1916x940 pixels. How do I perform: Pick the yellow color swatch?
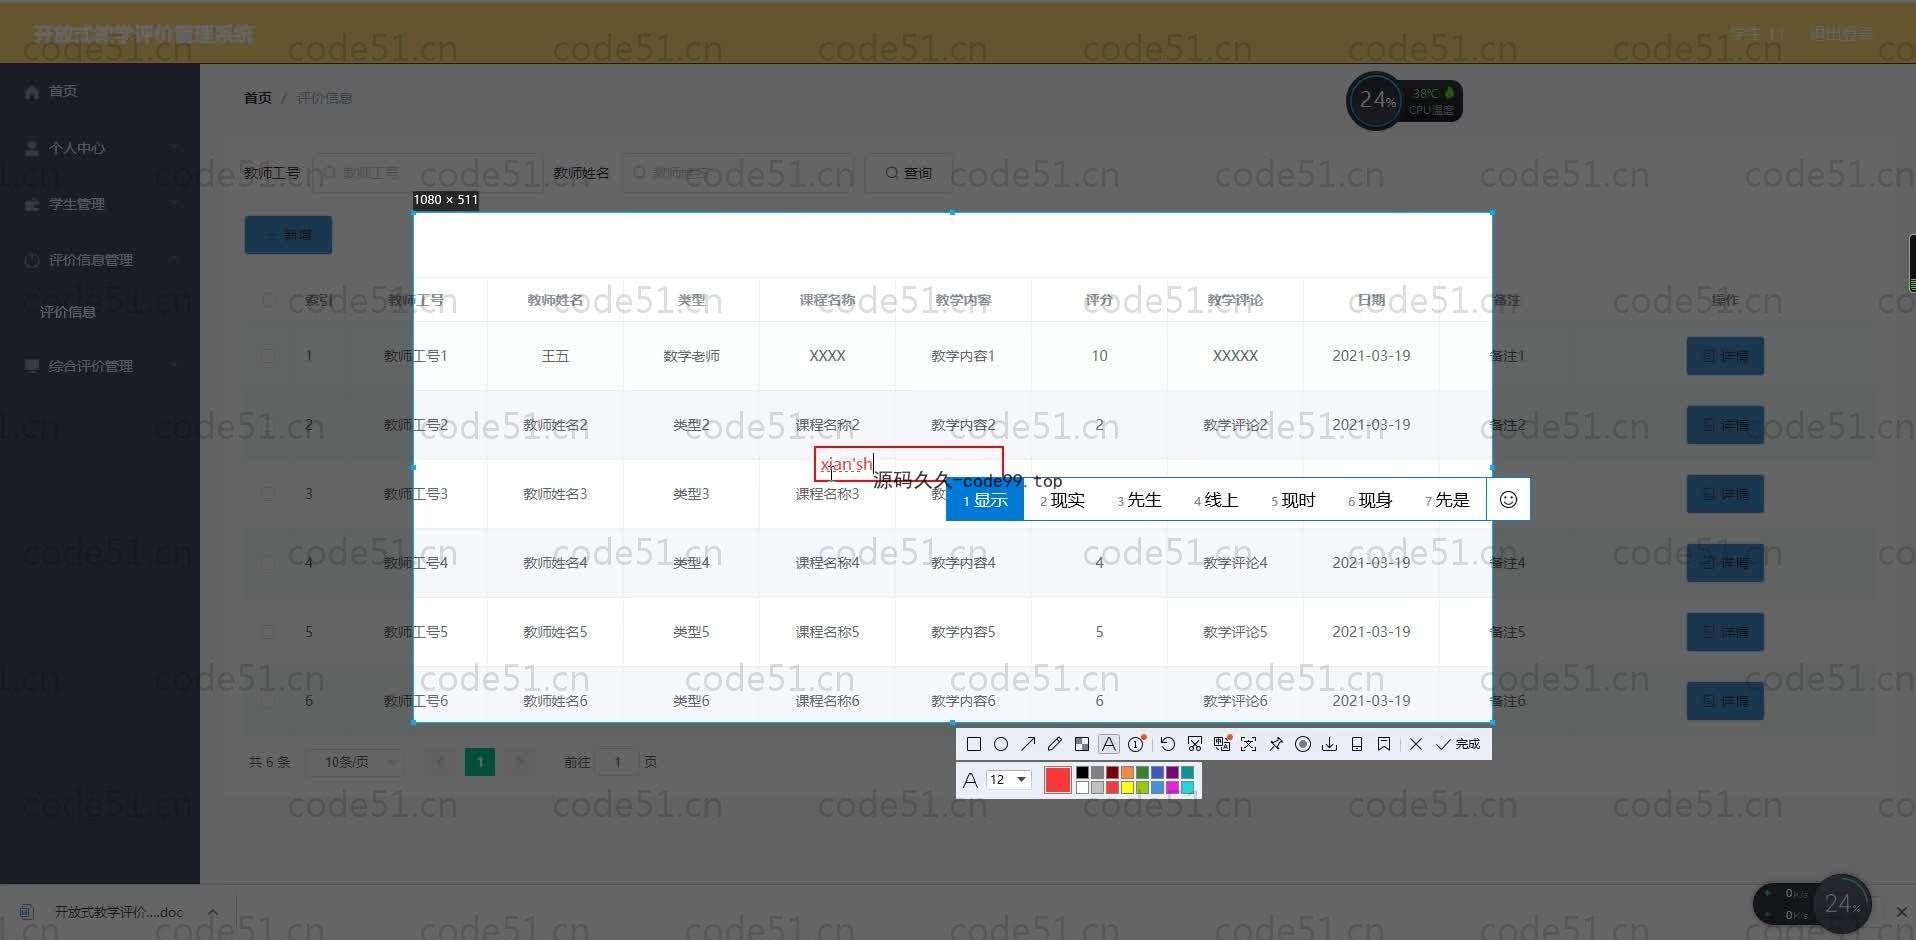[x=1127, y=787]
